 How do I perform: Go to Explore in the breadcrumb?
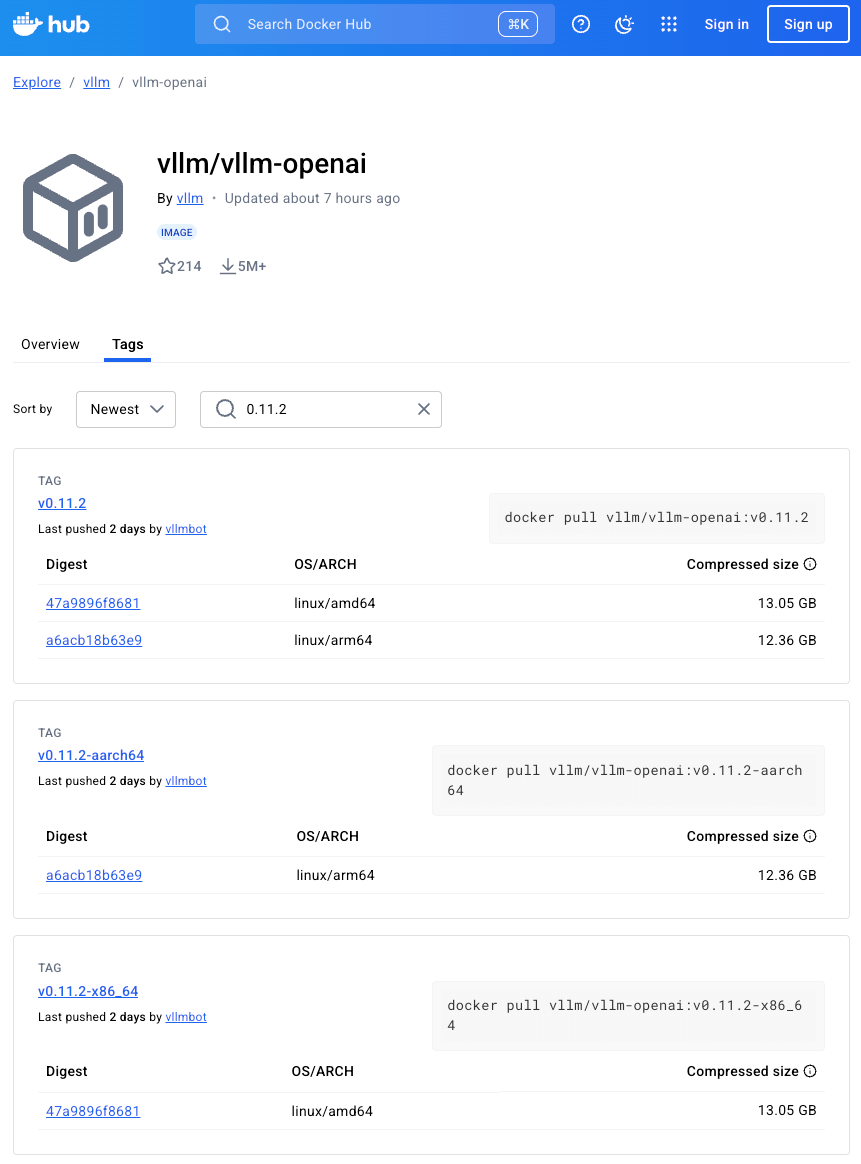(x=37, y=82)
